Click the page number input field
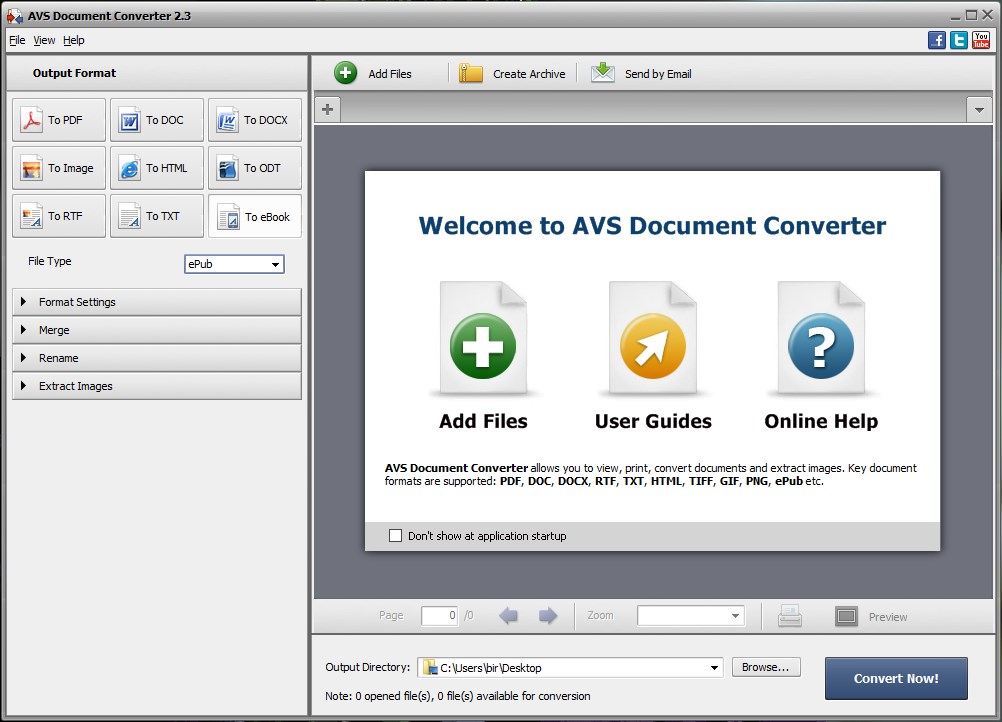 point(439,616)
